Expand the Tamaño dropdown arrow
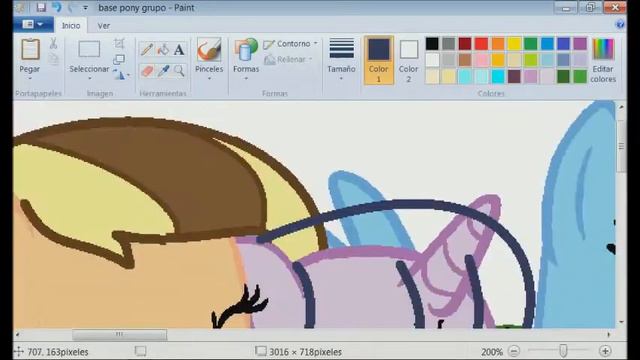 (341, 78)
